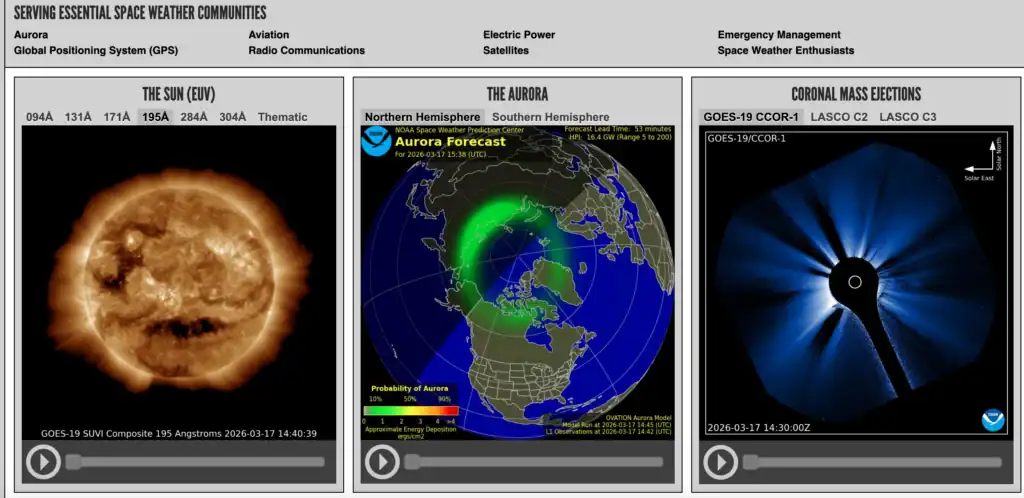The image size is (1024, 498).
Task: Open the Satellites community link
Action: [506, 50]
